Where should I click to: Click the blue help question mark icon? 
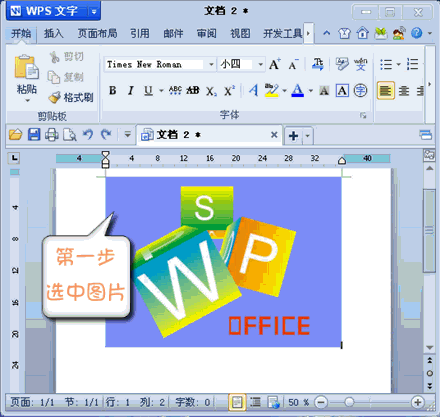pyautogui.click(x=416, y=33)
